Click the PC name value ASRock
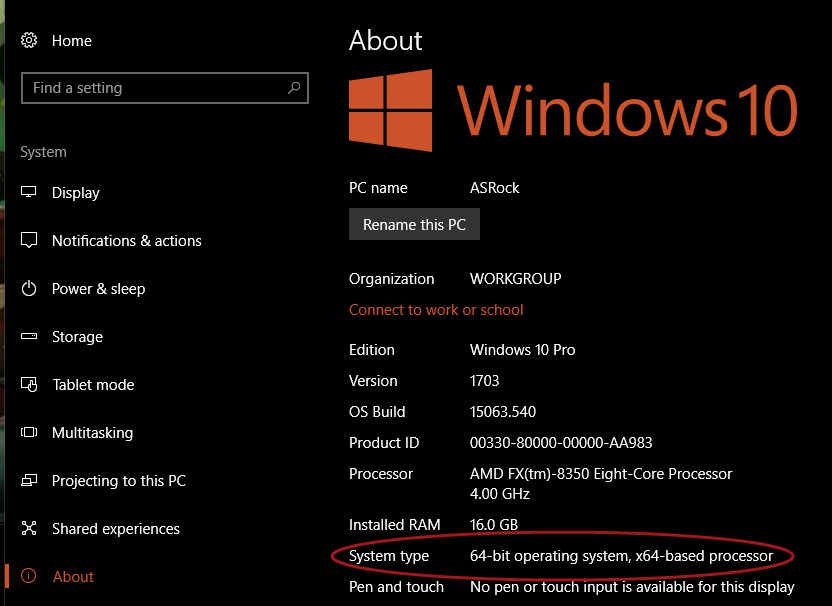This screenshot has width=832, height=606. click(495, 188)
